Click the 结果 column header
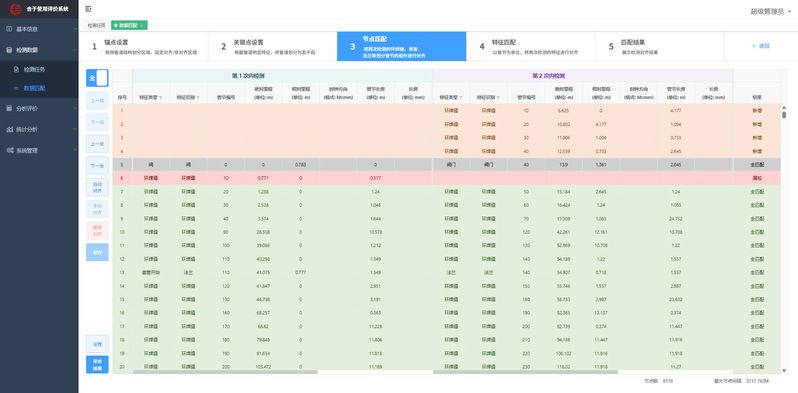 [x=757, y=97]
